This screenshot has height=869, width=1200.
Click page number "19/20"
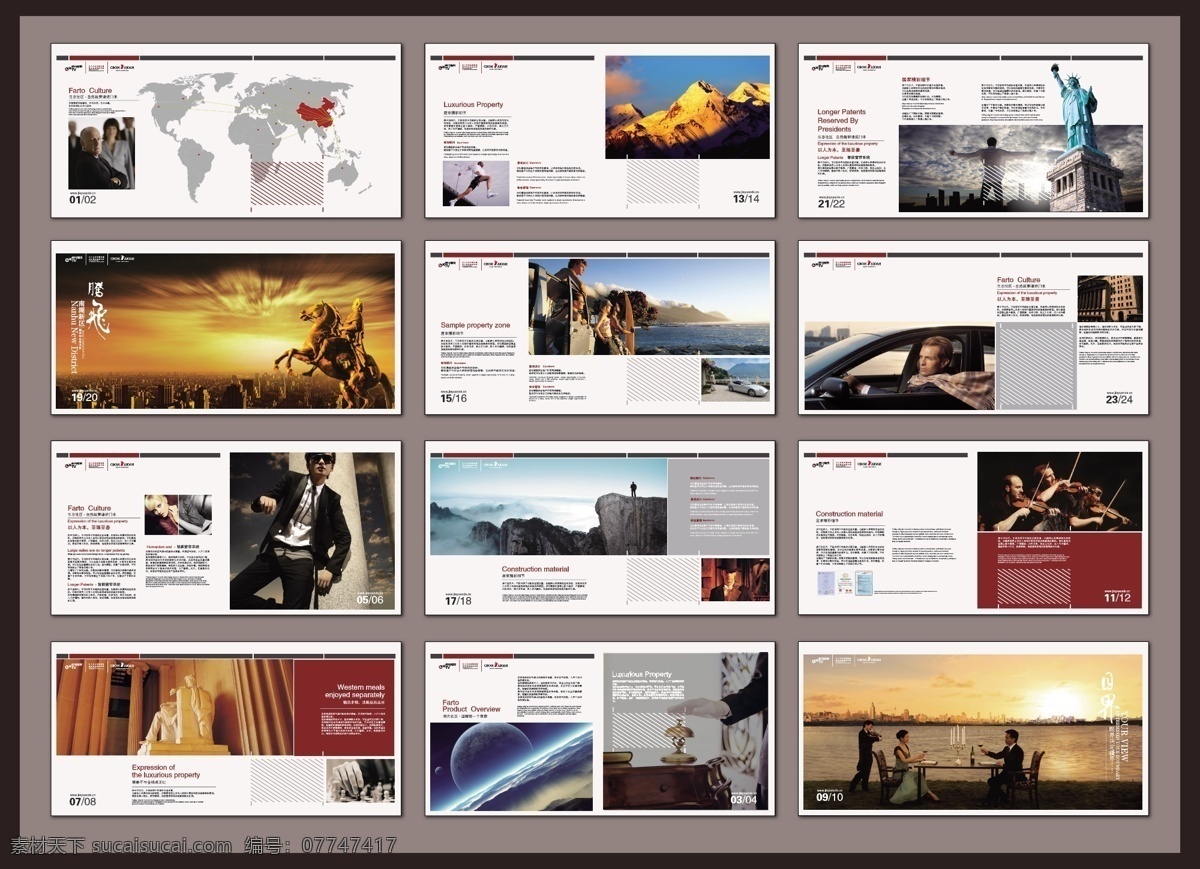point(84,398)
